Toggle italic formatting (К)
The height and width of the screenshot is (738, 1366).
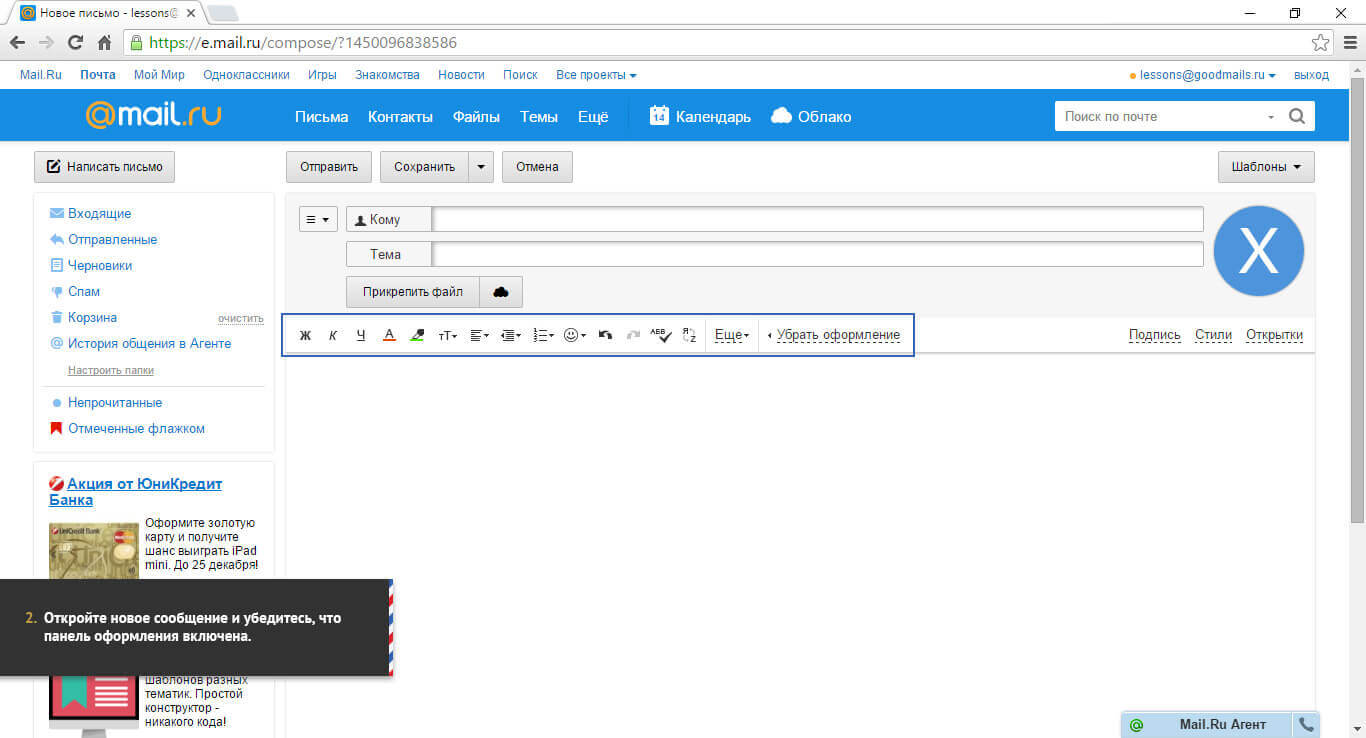333,336
